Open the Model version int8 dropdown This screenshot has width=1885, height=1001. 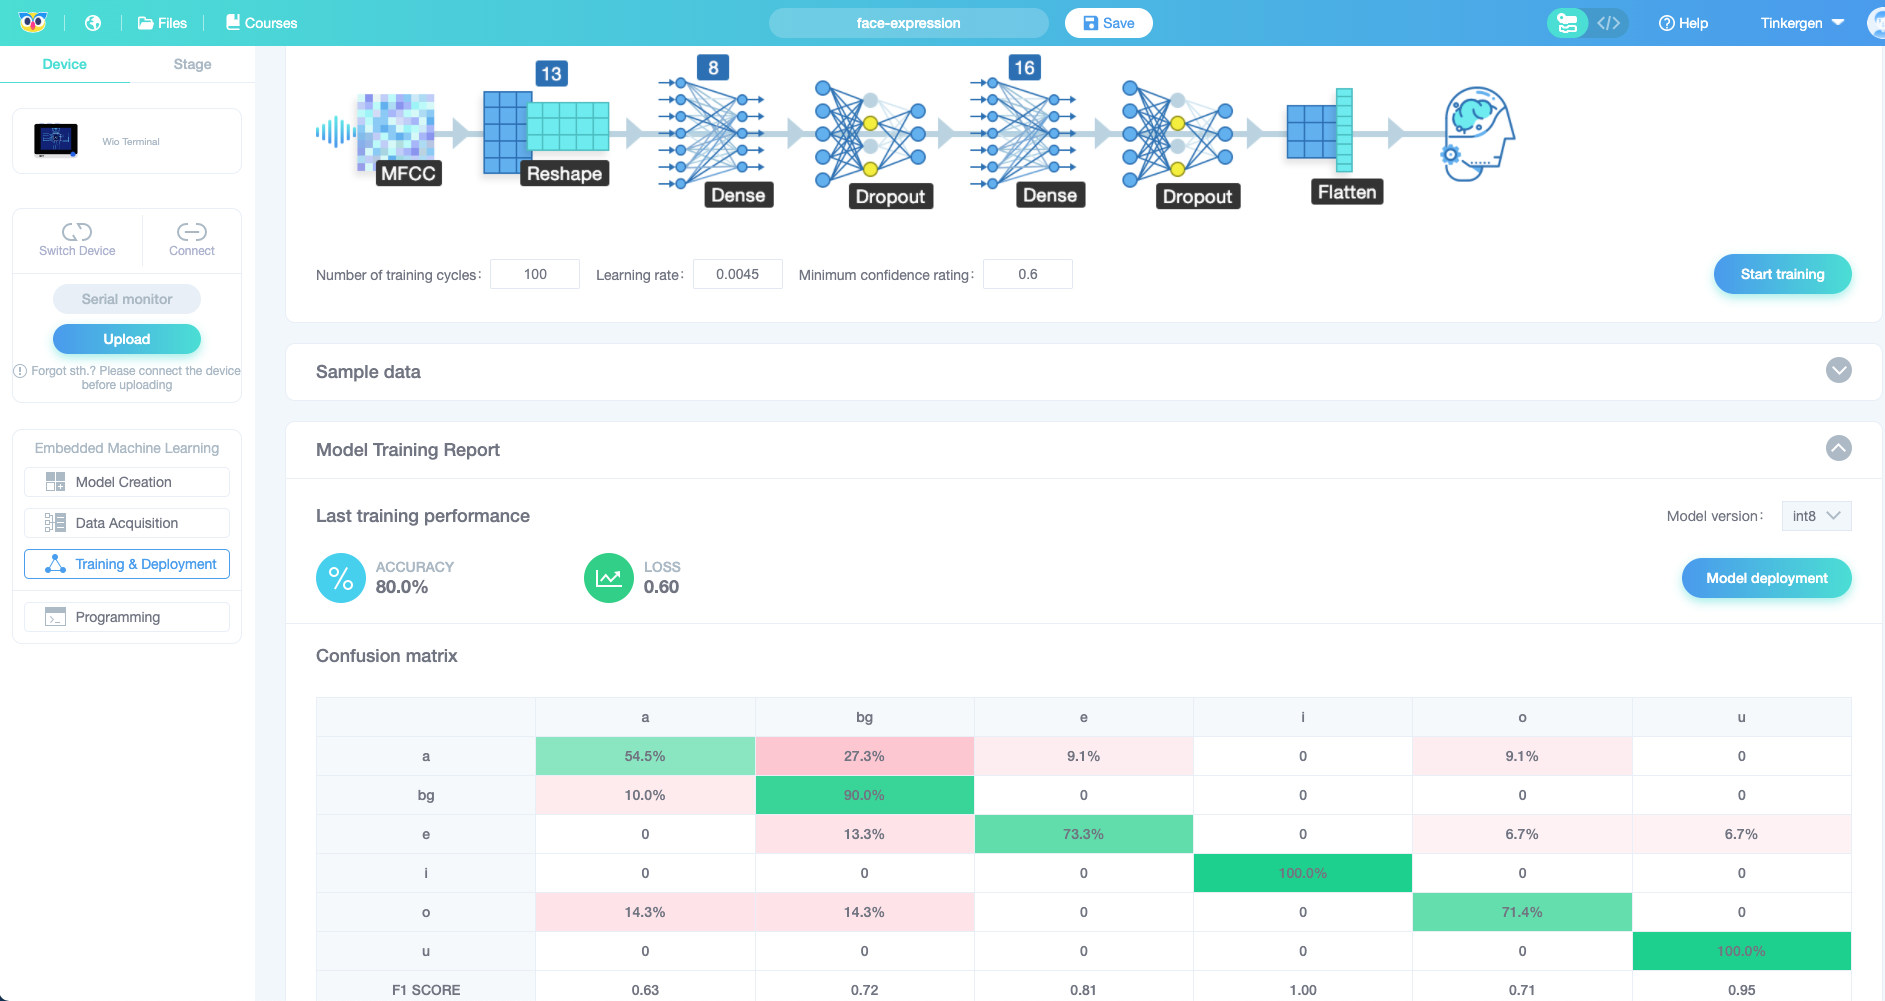click(1816, 516)
